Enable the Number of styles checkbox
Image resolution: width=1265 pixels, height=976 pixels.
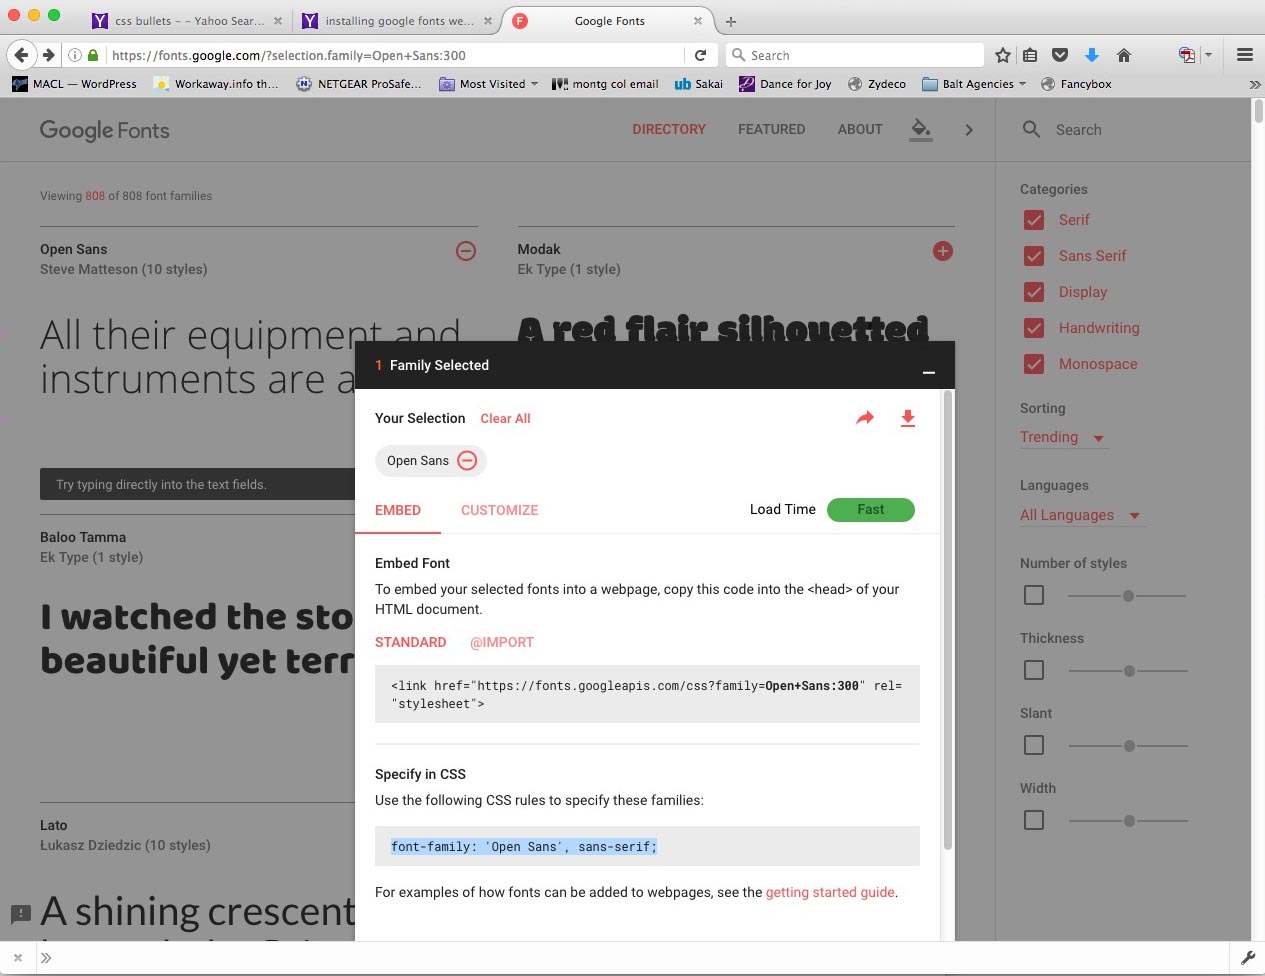click(1034, 595)
